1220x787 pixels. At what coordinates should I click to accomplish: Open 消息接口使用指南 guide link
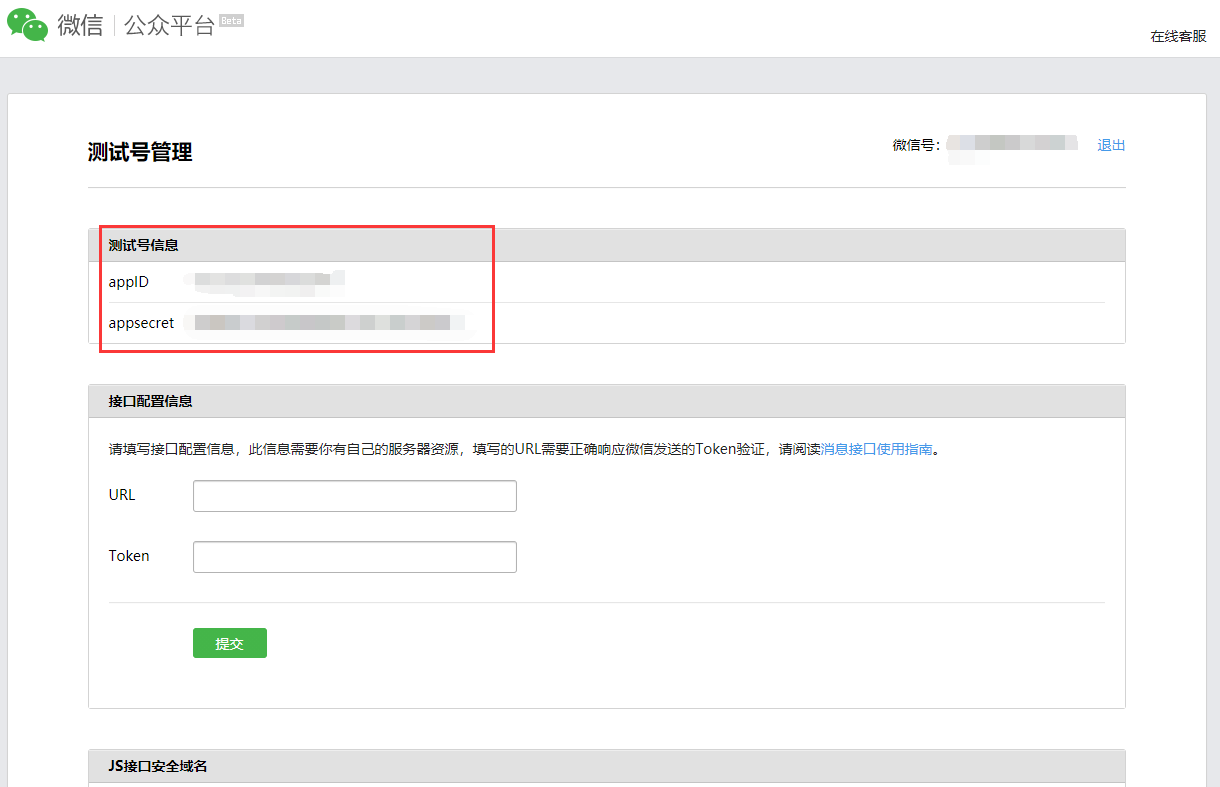[x=877, y=449]
